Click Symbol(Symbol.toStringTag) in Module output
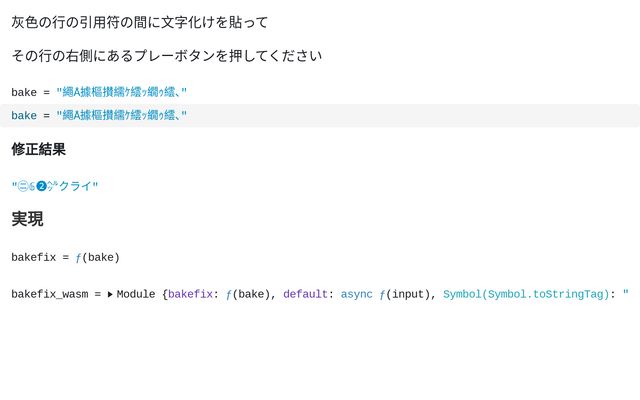This screenshot has width=640, height=400. 526,295
